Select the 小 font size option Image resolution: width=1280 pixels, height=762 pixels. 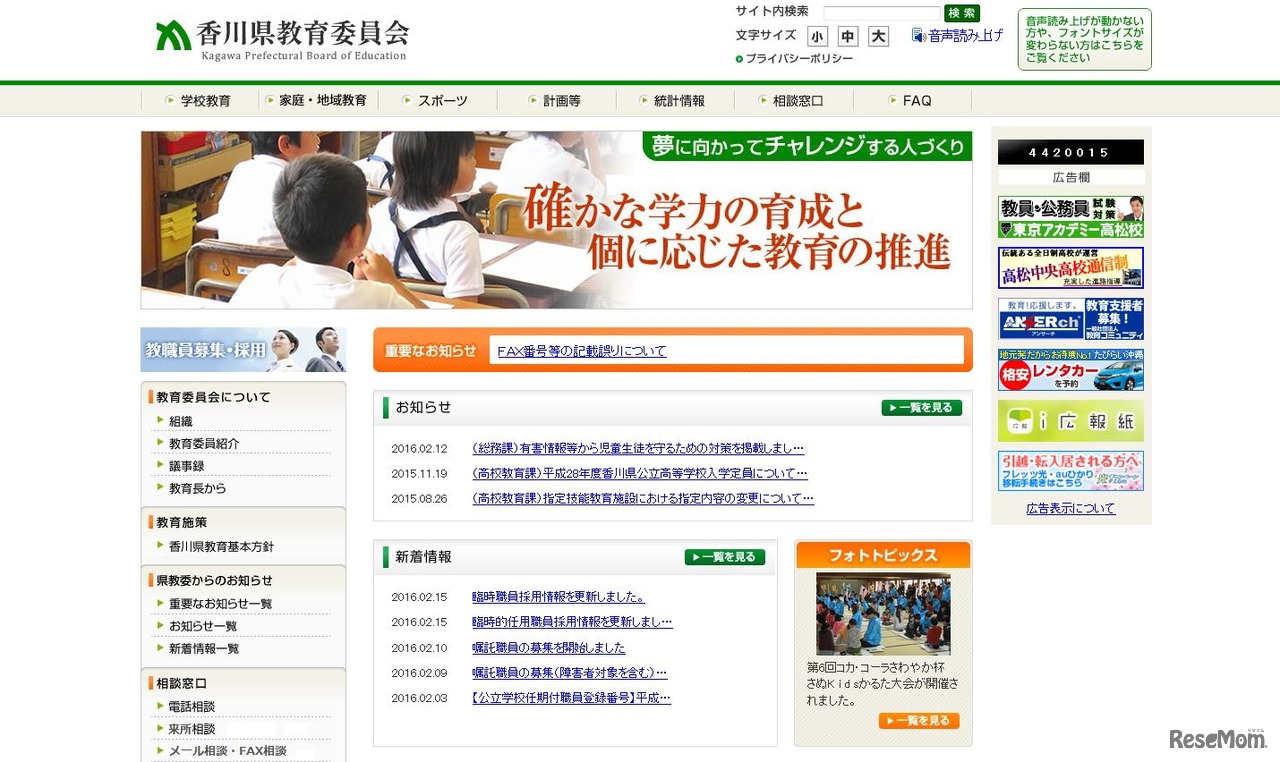point(817,35)
